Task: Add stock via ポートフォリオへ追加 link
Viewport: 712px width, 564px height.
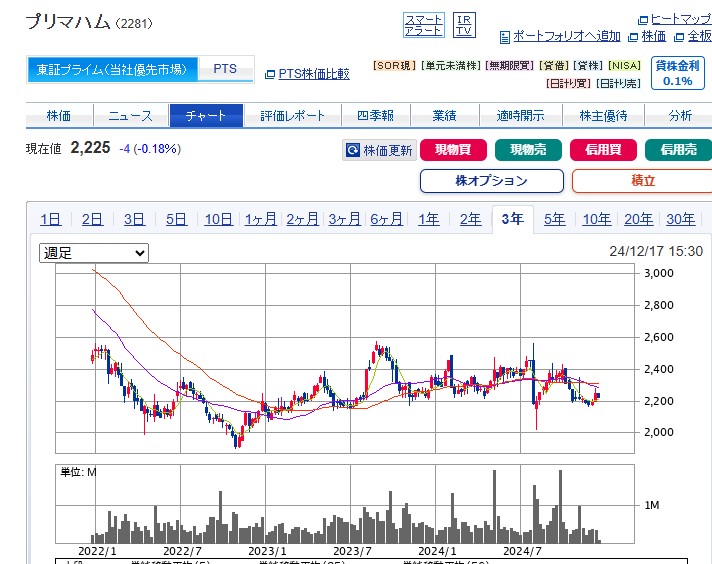Action: [x=567, y=36]
